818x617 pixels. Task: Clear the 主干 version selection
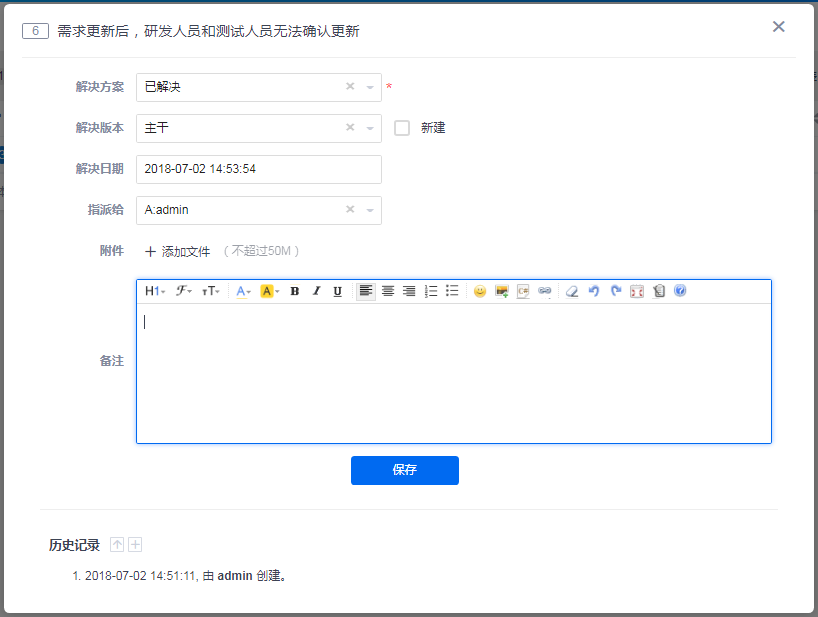click(350, 127)
